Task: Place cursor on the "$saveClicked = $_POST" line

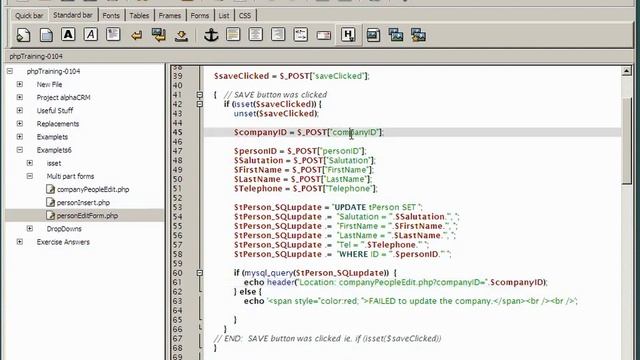Action: coord(291,76)
